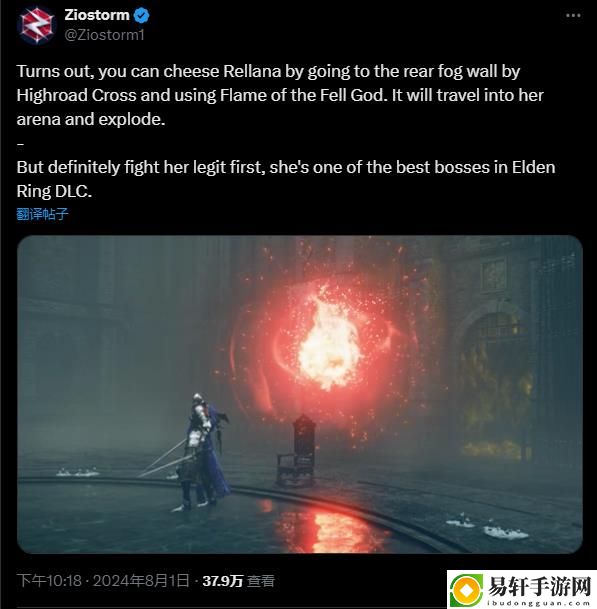
Task: Click the dark throne chair in the image
Action: click(297, 451)
